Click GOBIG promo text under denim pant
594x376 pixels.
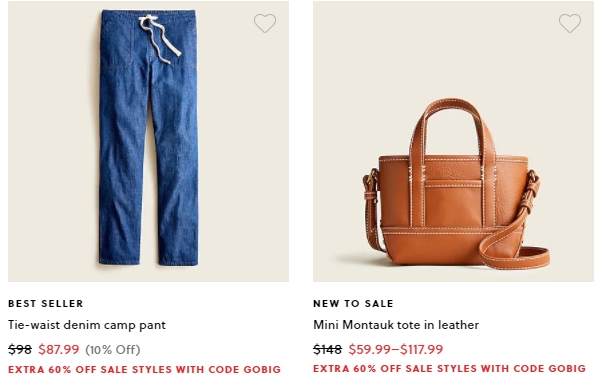point(144,369)
